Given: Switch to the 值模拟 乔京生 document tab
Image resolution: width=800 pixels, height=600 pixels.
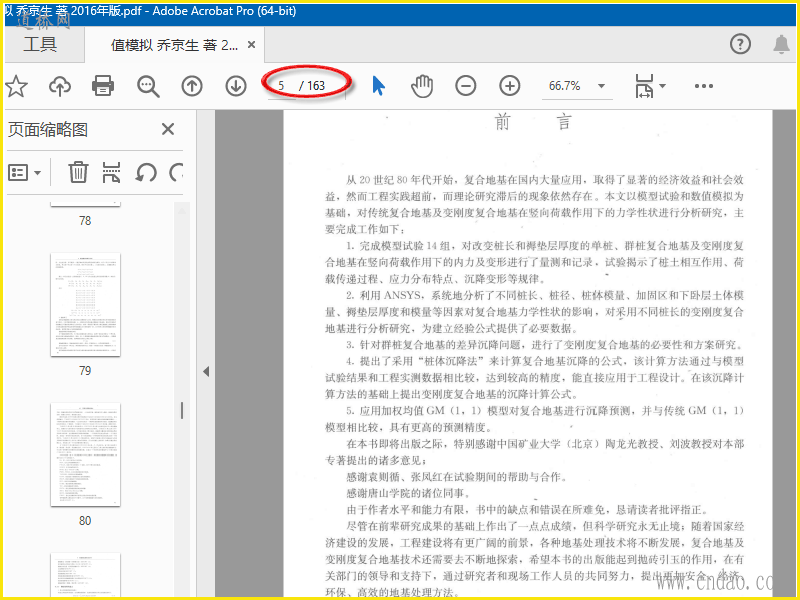Looking at the screenshot, I should (174, 45).
